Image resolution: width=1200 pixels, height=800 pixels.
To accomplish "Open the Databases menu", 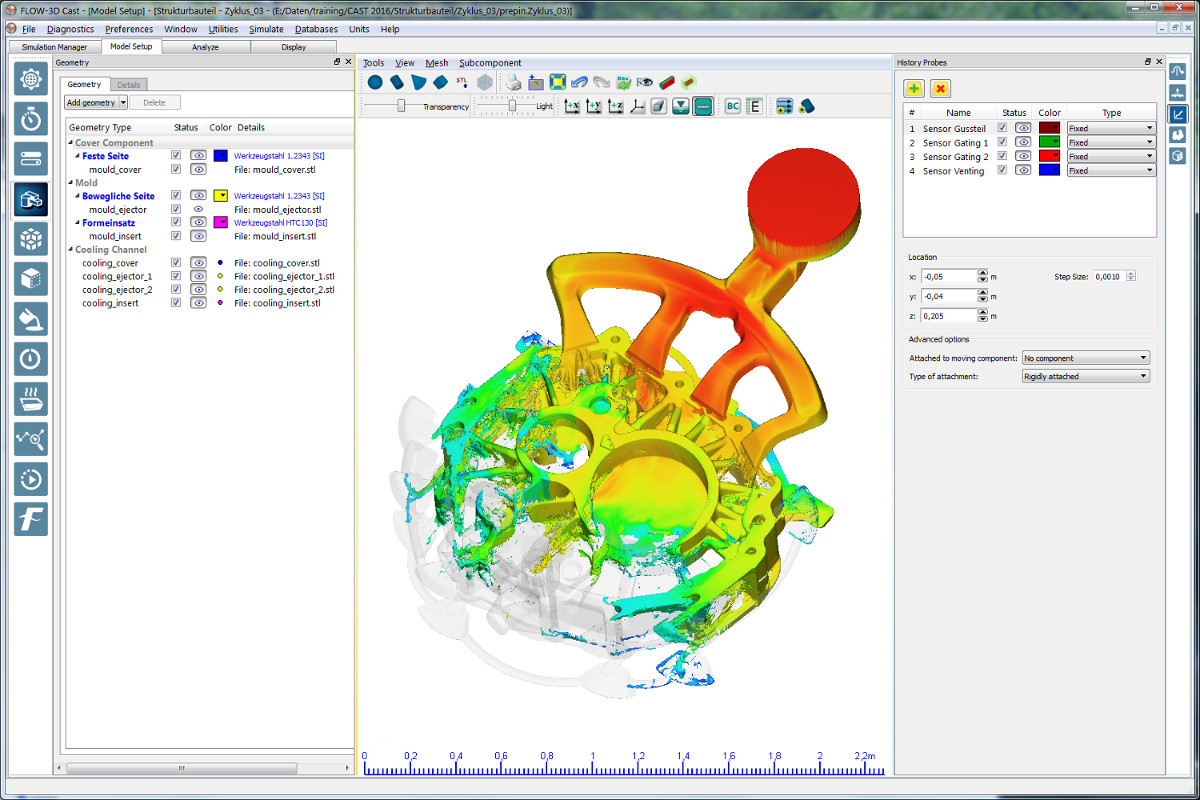I will 316,29.
